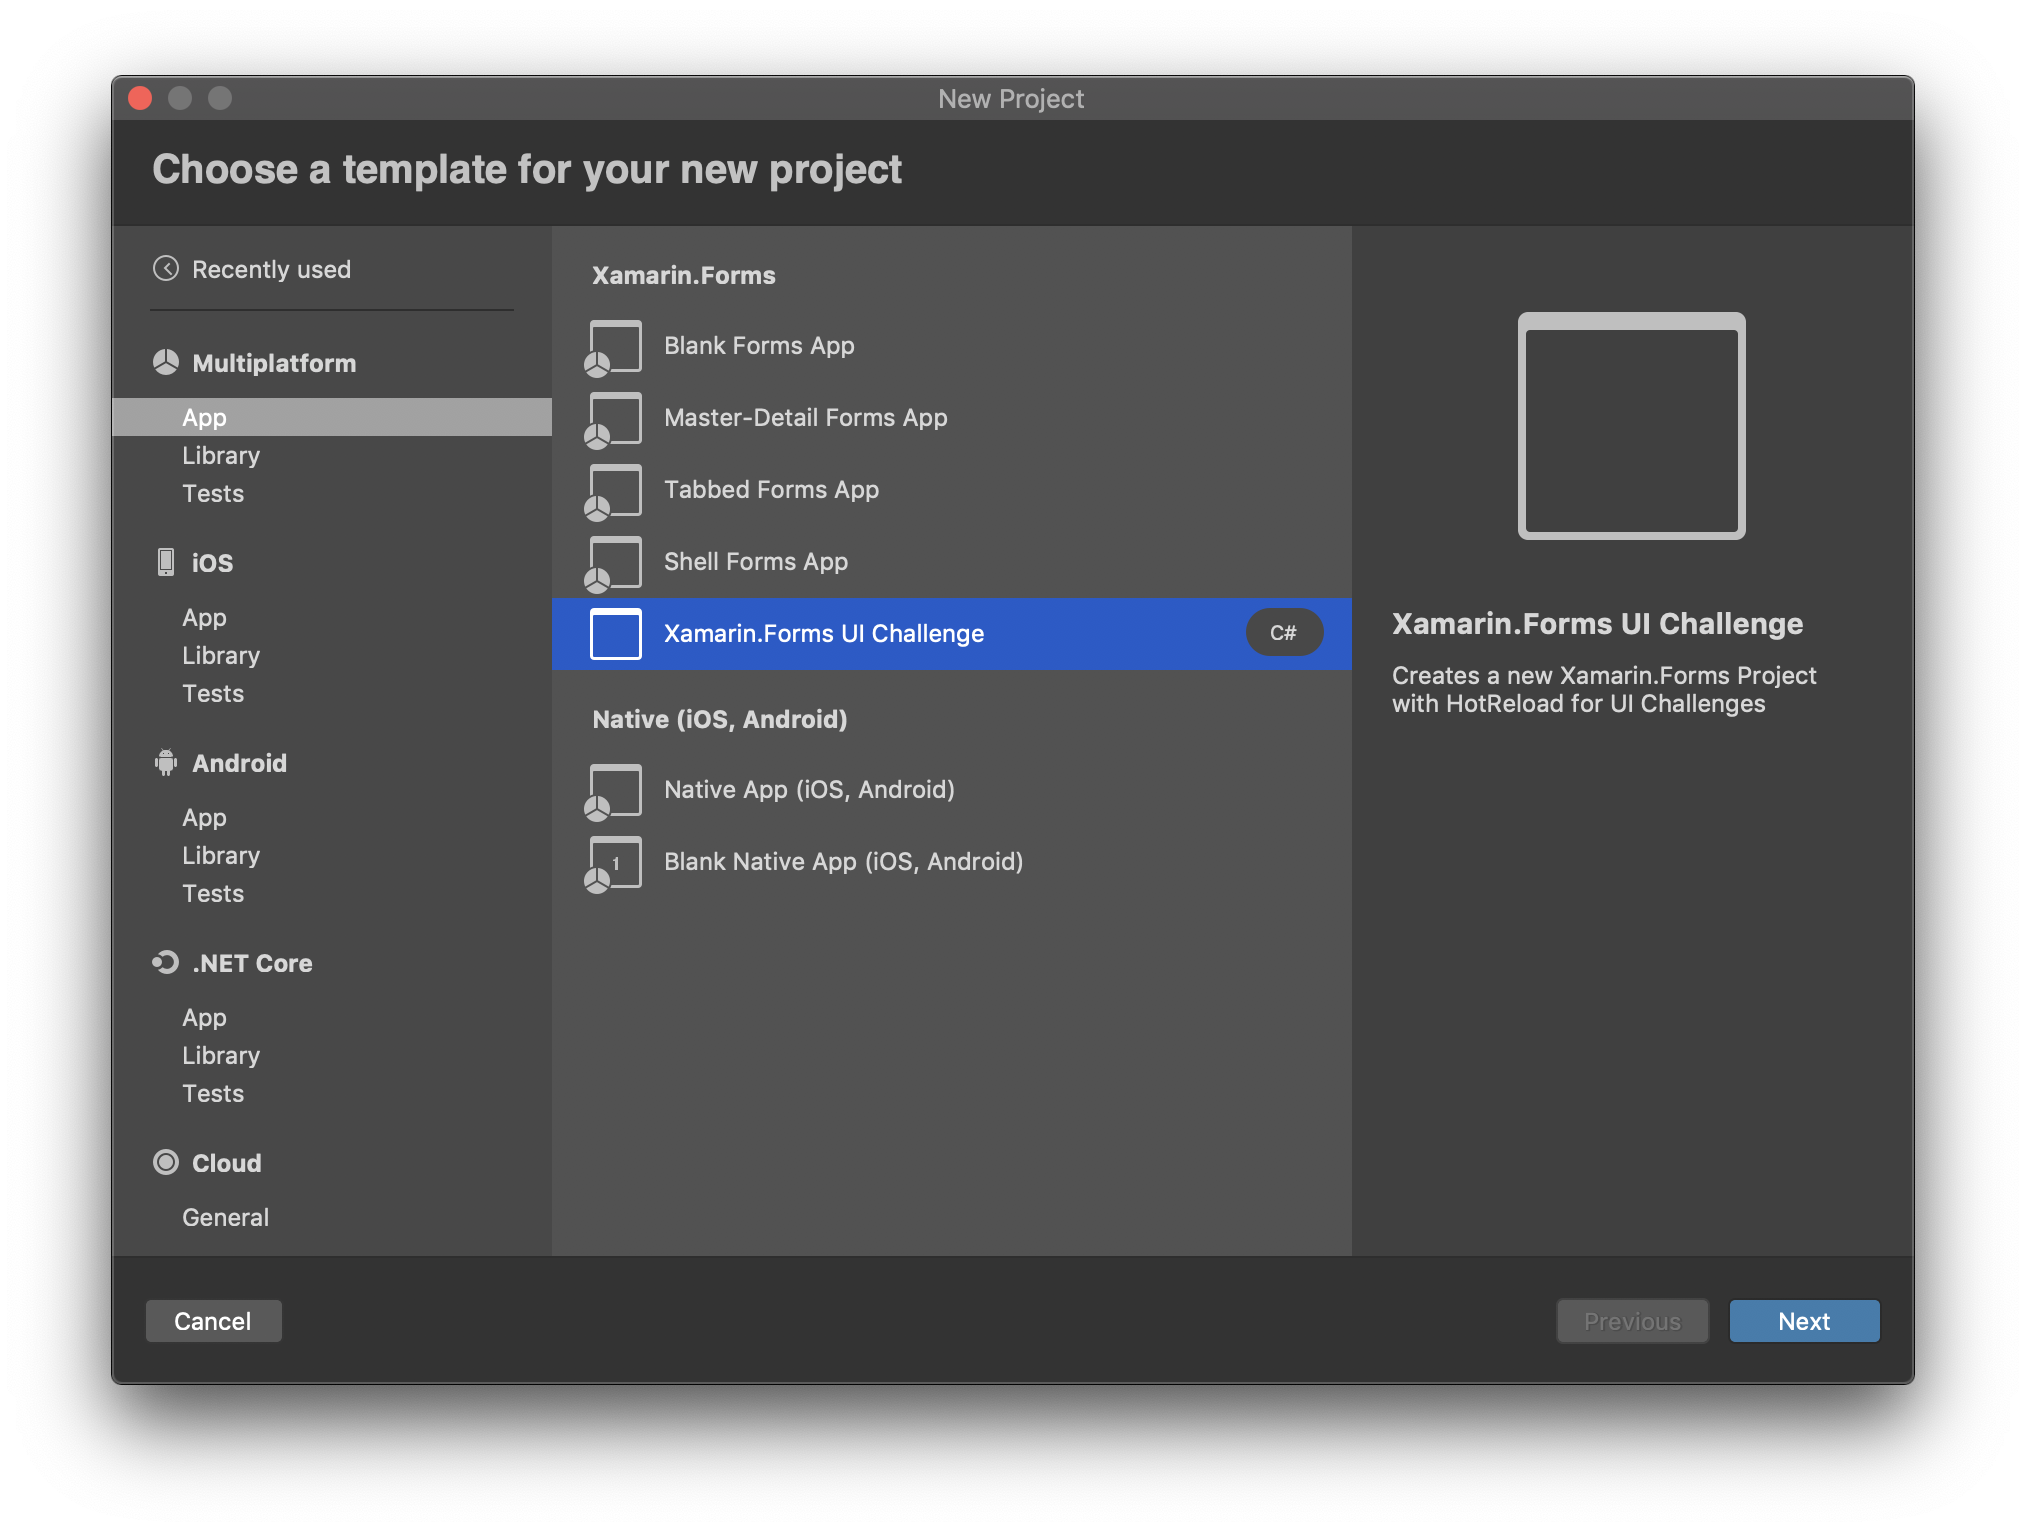Click the Cancel button
This screenshot has width=2026, height=1532.
(x=213, y=1321)
